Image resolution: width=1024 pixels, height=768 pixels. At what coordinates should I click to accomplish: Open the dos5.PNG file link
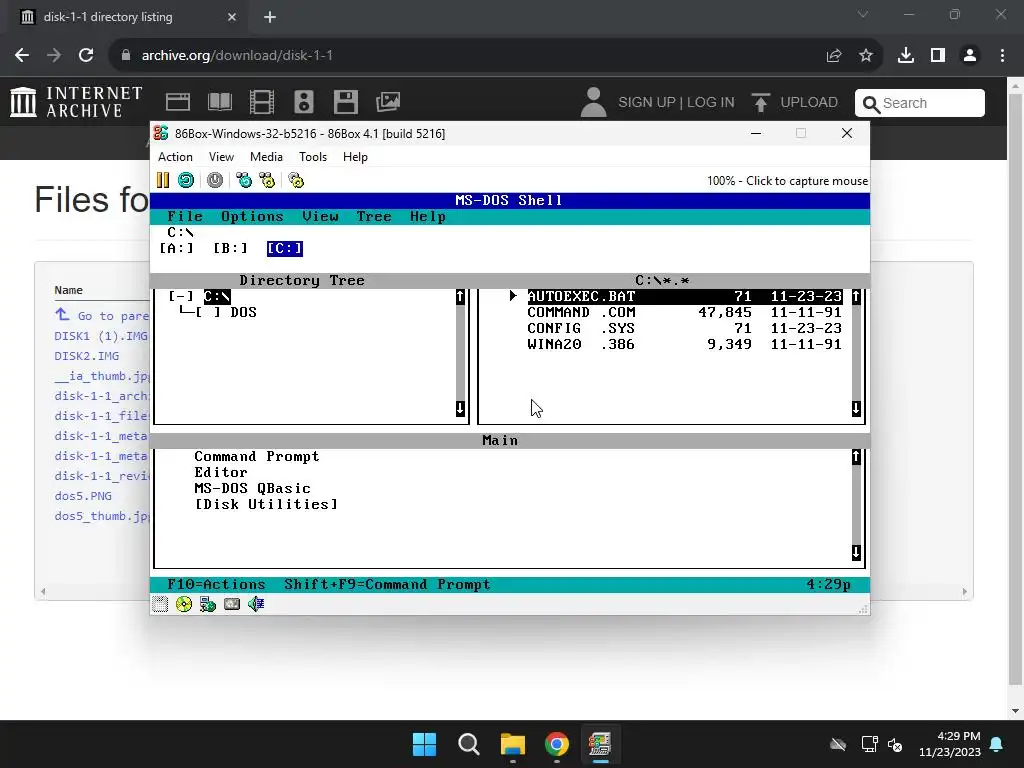[x=83, y=496]
